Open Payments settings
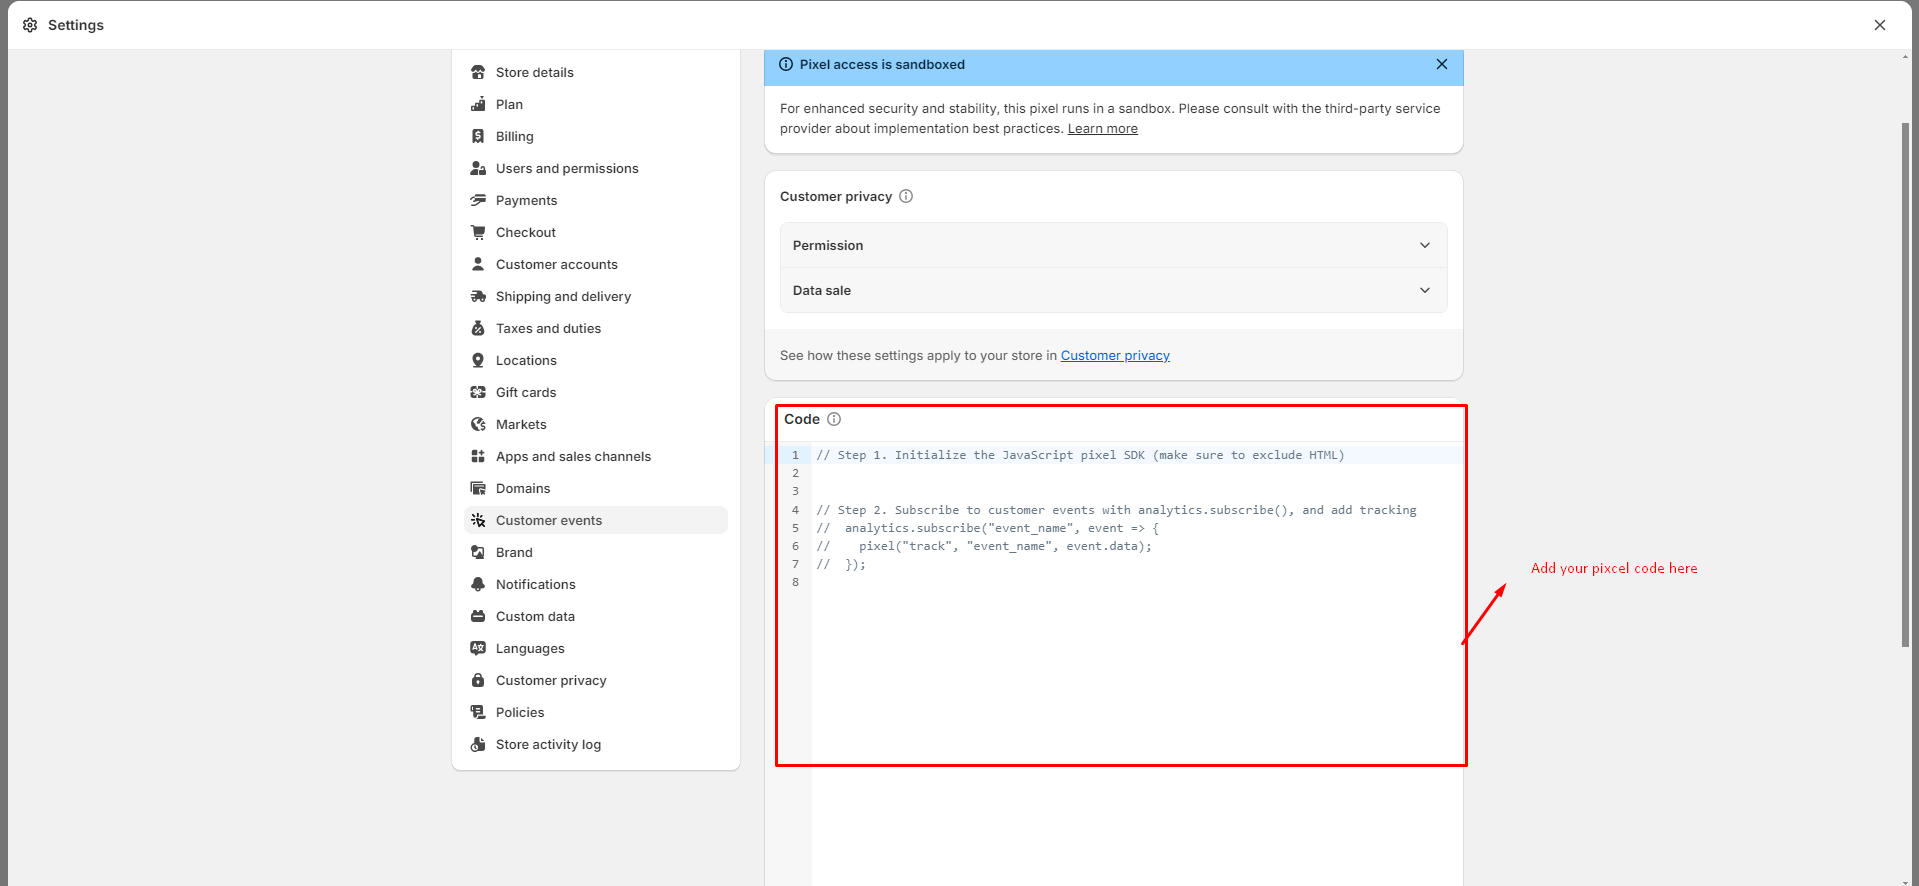This screenshot has height=886, width=1919. (x=596, y=200)
